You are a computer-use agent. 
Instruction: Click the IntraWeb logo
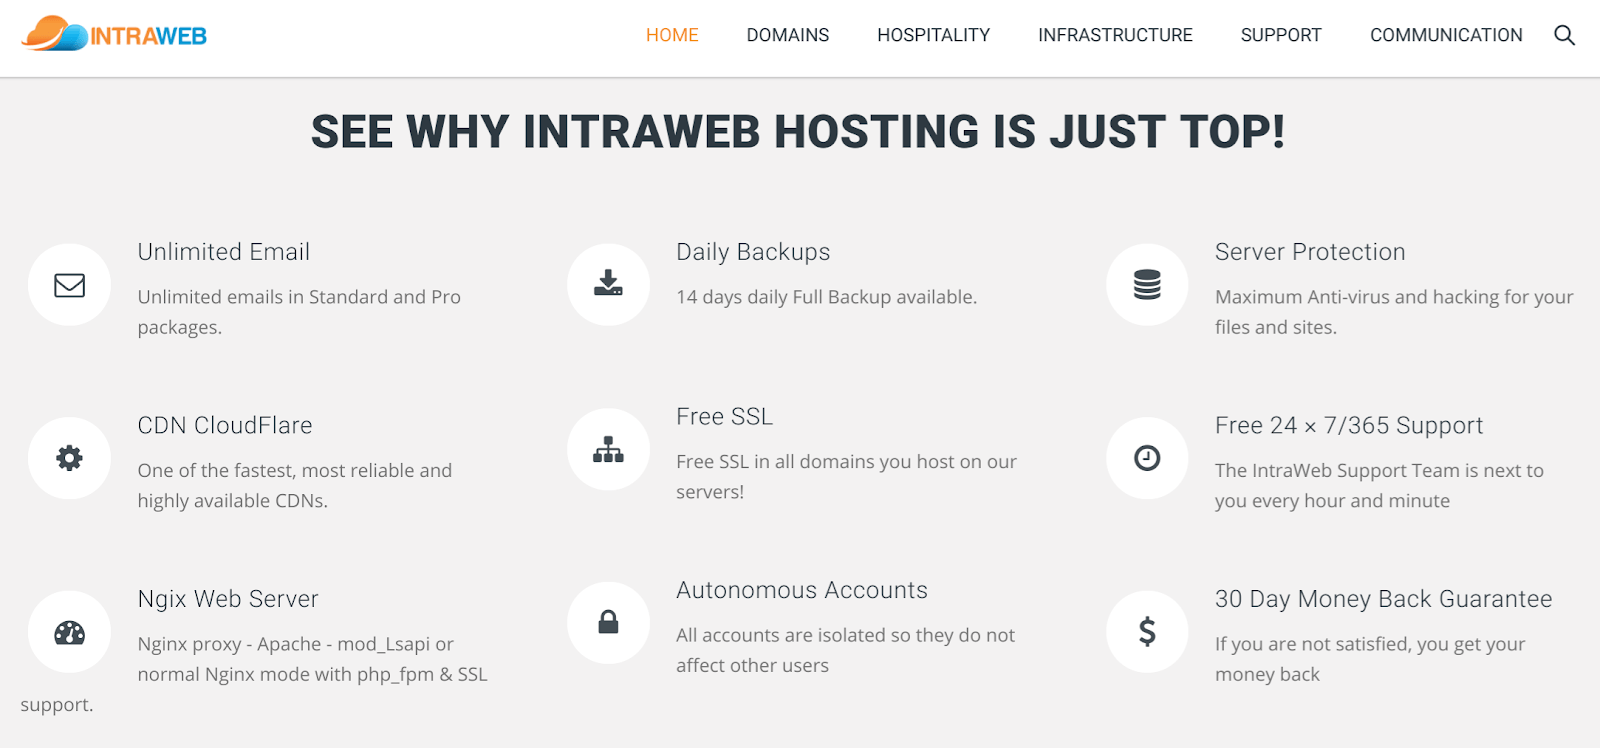tap(114, 34)
